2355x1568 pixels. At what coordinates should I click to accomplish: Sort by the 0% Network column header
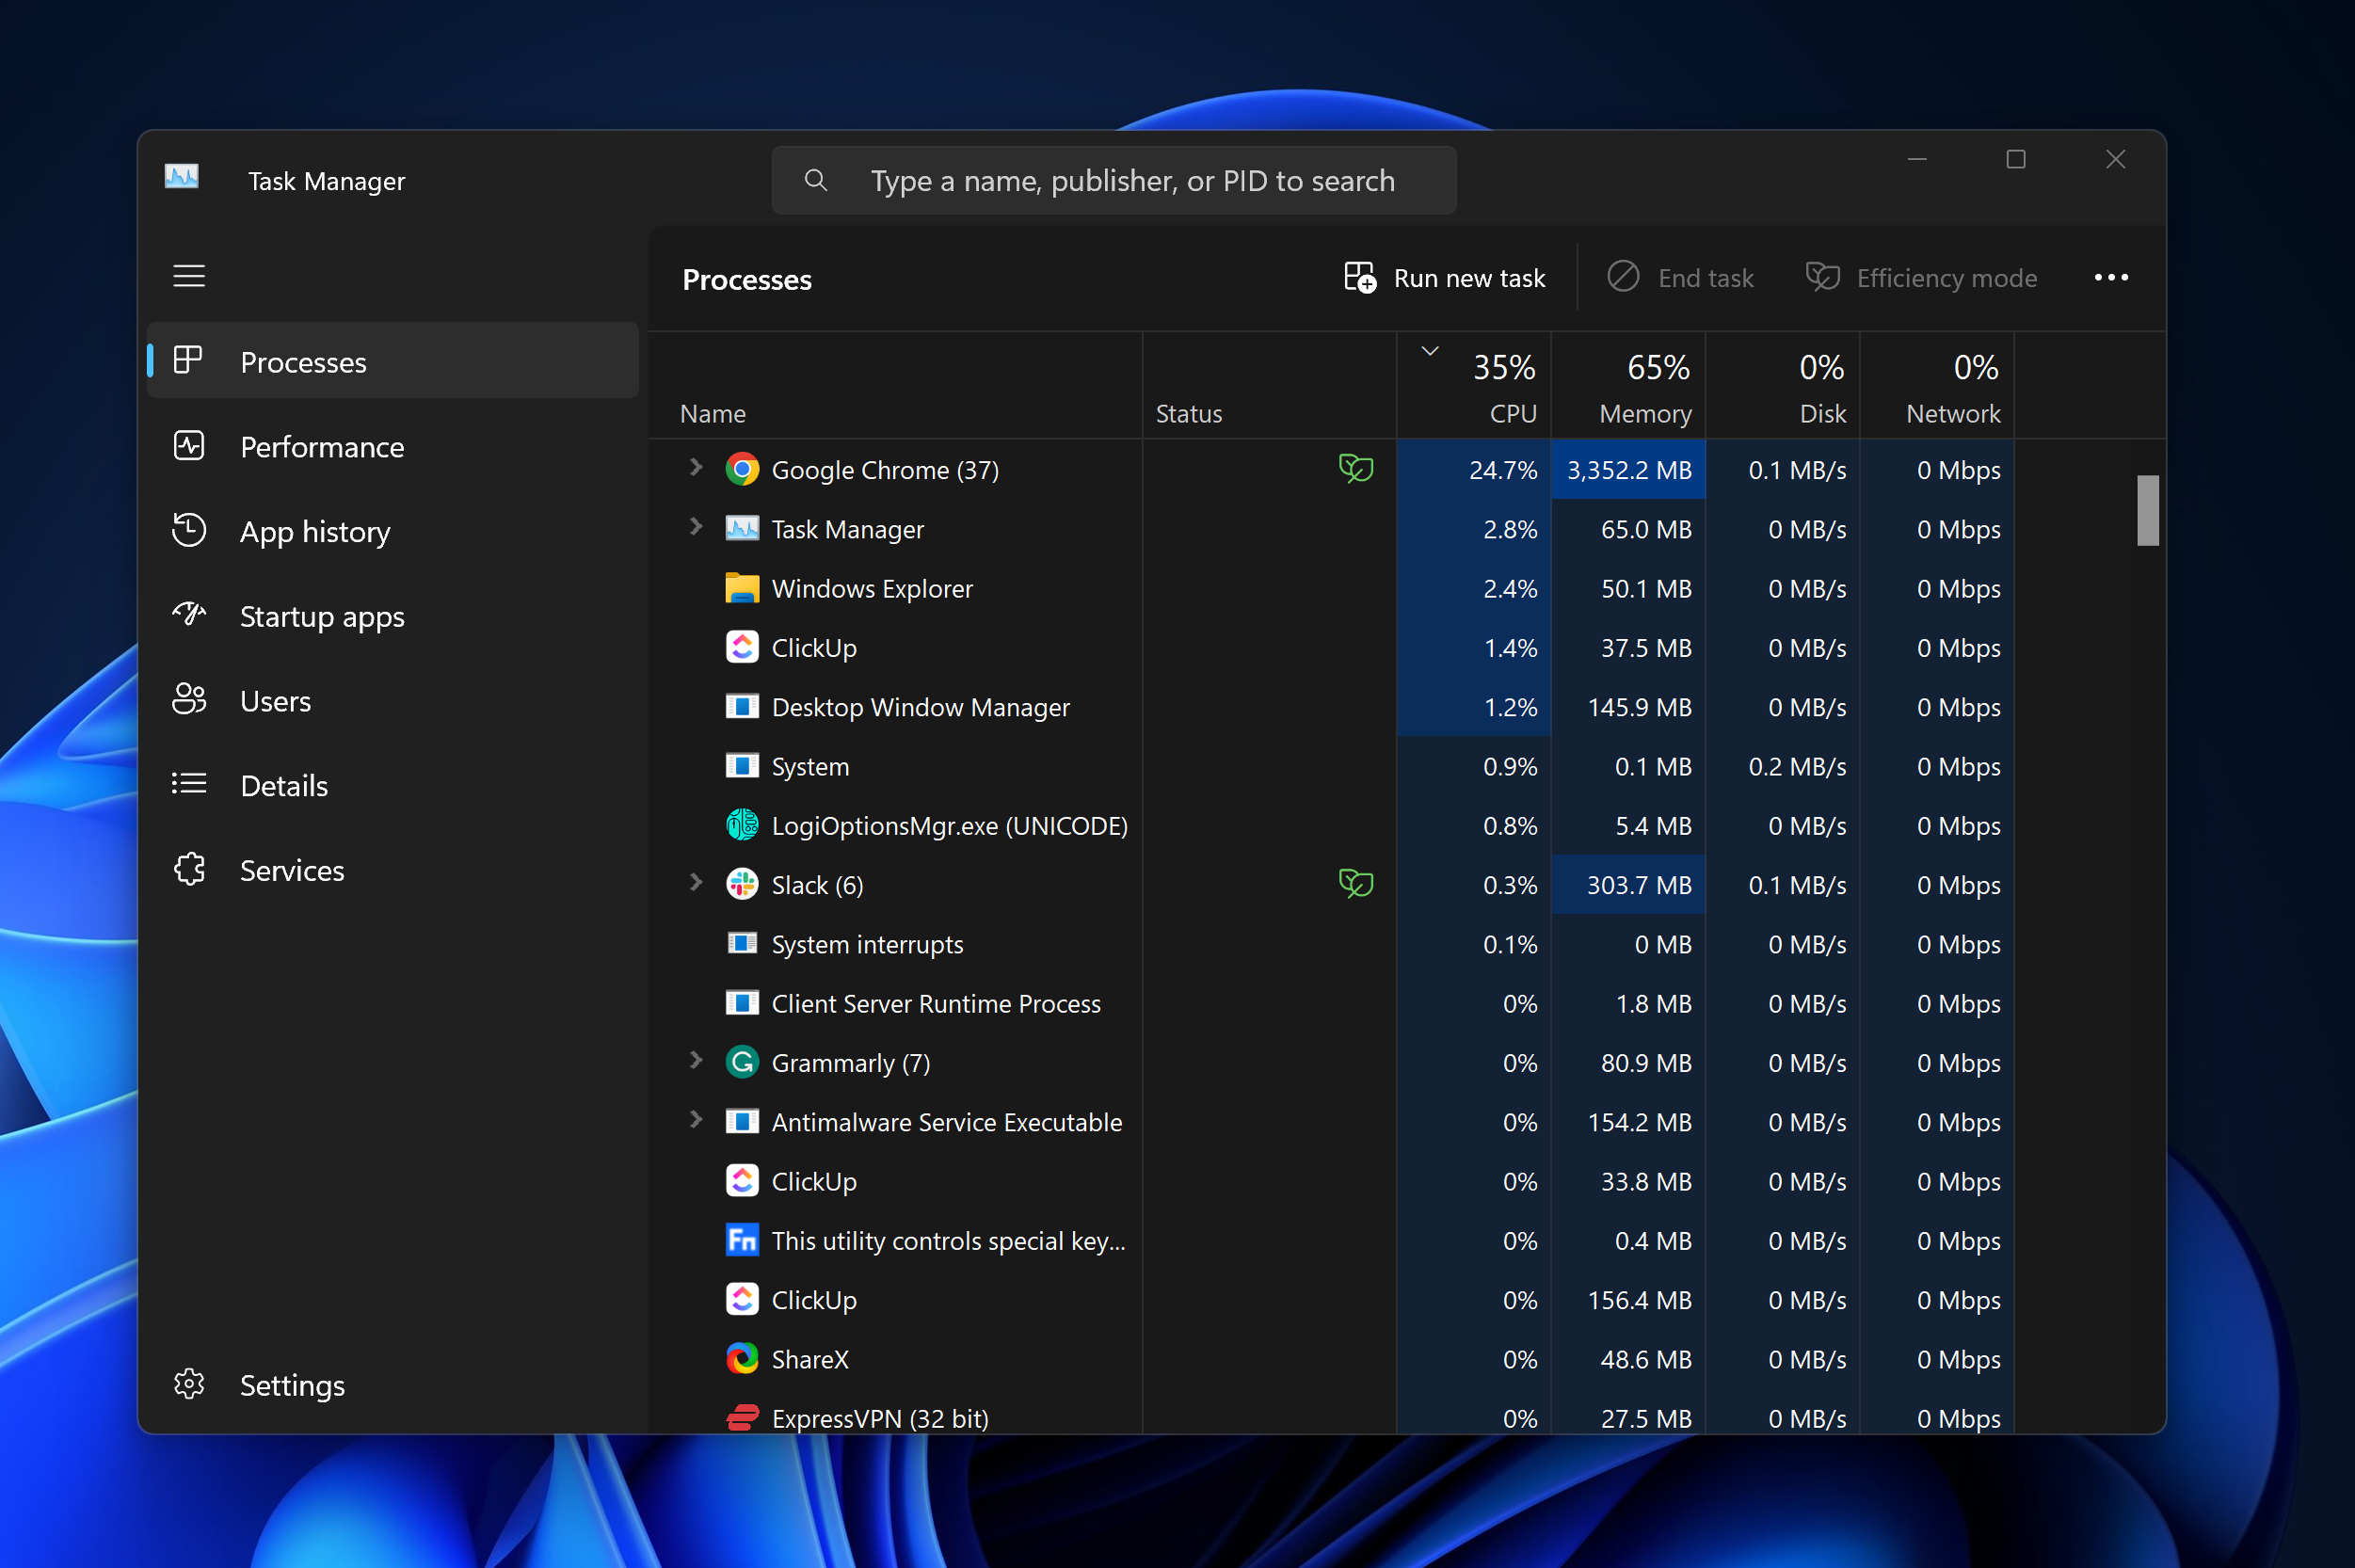tap(1937, 386)
